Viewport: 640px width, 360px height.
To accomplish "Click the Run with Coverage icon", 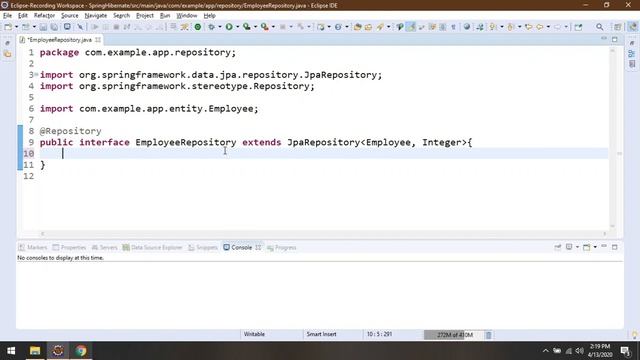I will click(x=247, y=27).
